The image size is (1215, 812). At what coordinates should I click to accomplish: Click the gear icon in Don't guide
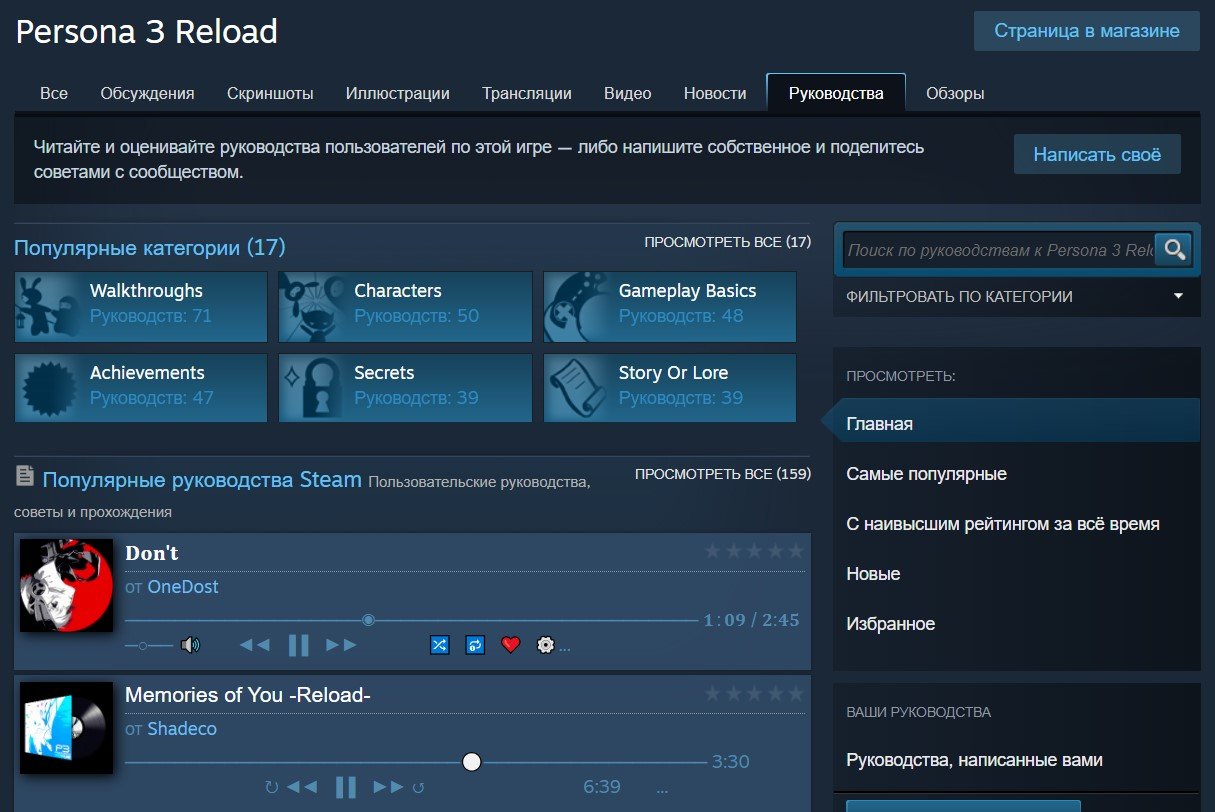(545, 645)
